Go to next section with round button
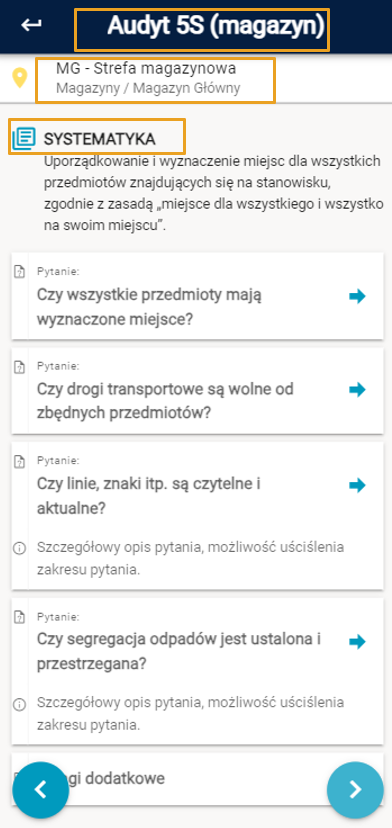The image size is (392, 828). coord(355,789)
